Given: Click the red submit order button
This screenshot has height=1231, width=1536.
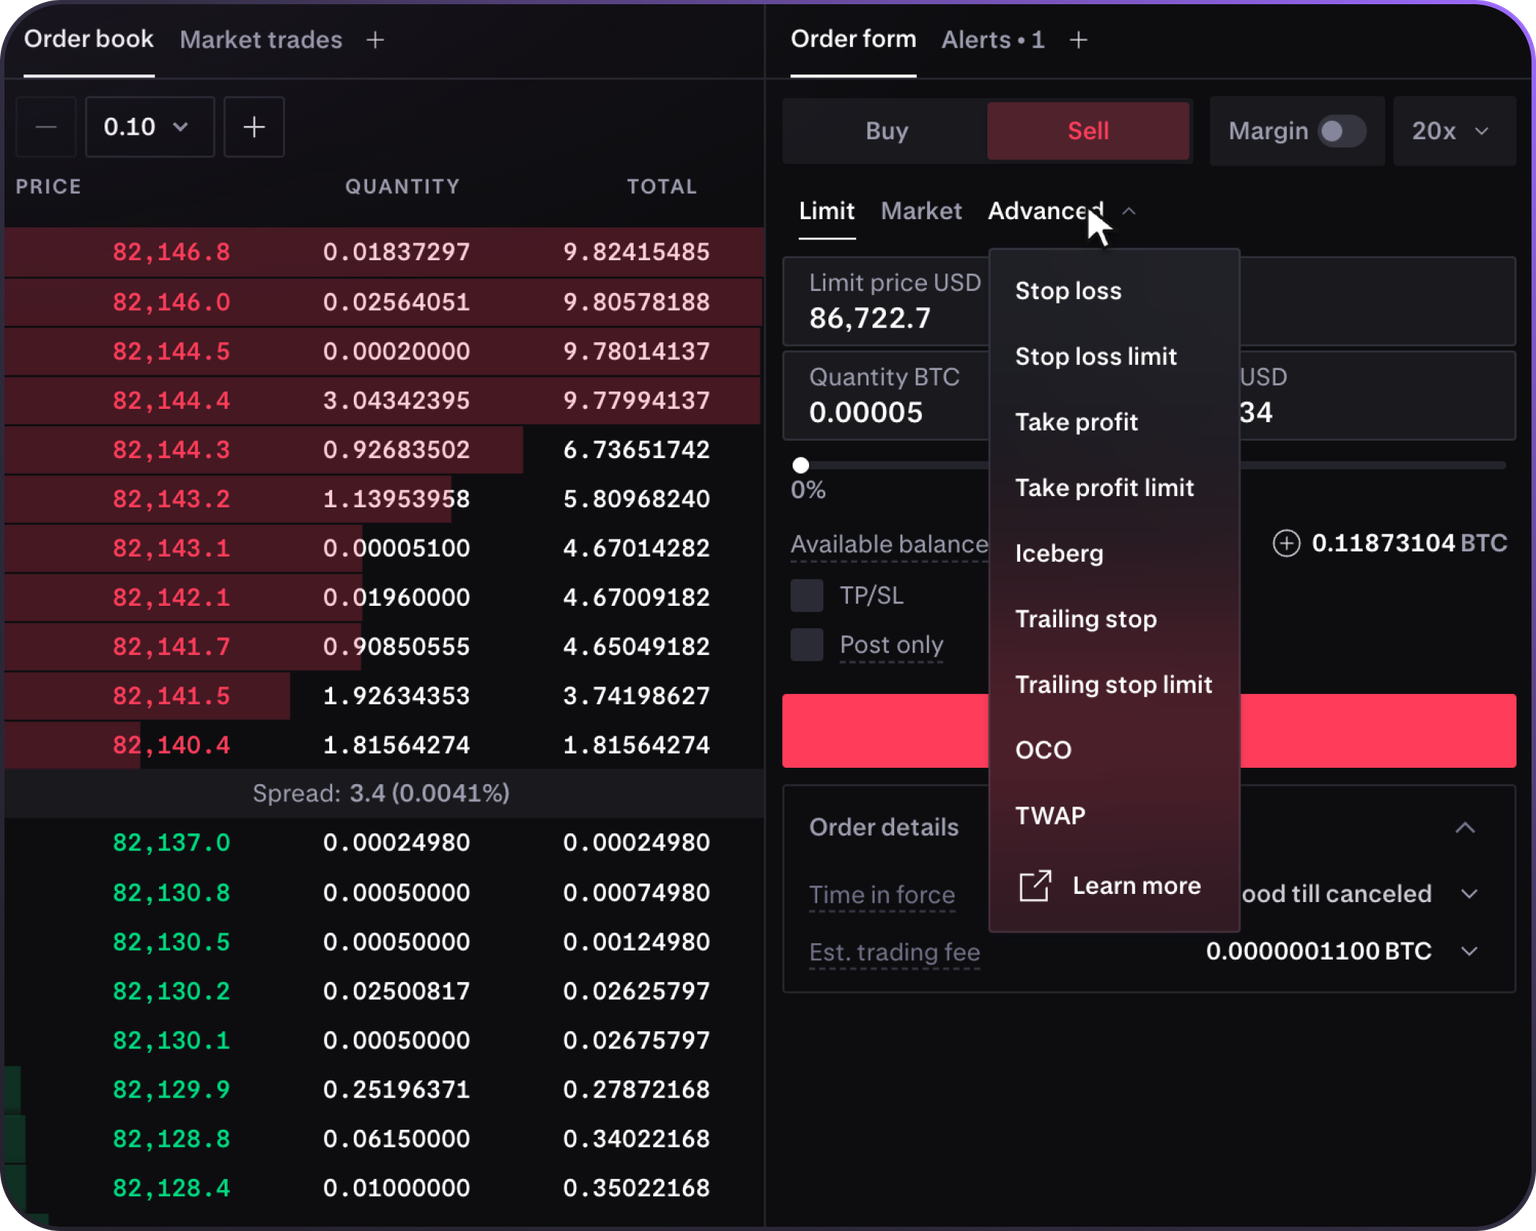Looking at the screenshot, I should tap(1149, 731).
